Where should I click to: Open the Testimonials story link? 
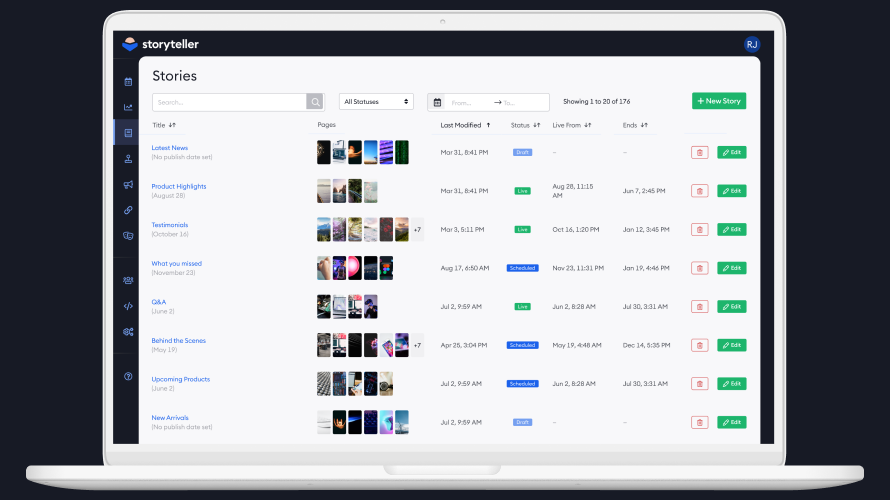(170, 225)
